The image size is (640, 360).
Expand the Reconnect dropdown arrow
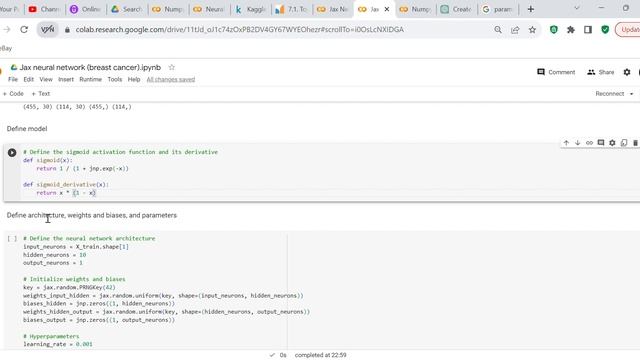pyautogui.click(x=631, y=94)
